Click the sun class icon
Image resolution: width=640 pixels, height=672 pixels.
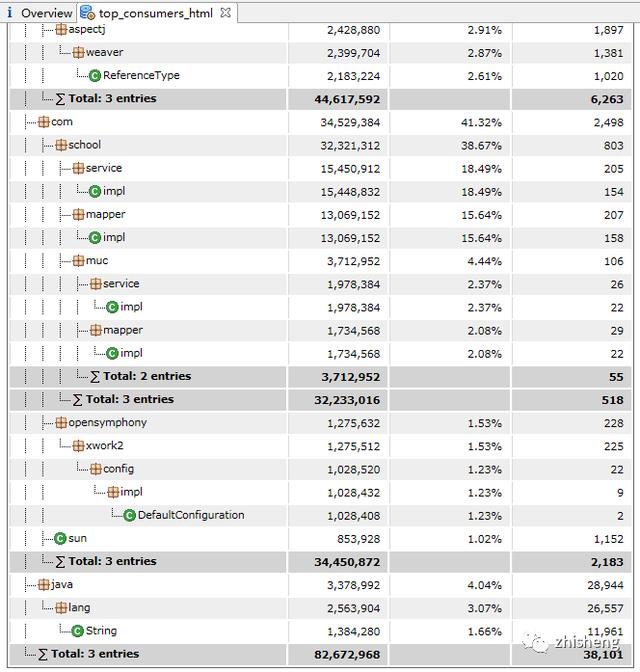click(x=60, y=539)
